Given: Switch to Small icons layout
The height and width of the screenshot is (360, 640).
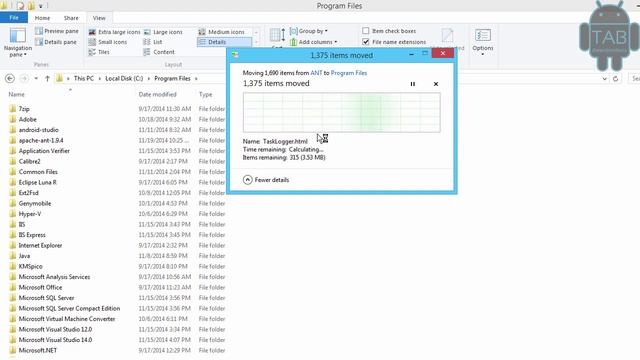Looking at the screenshot, I should coord(108,42).
